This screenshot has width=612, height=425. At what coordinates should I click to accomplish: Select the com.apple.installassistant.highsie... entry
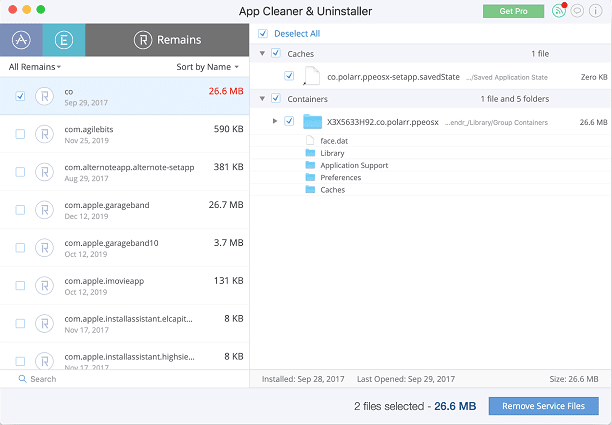click(x=125, y=356)
